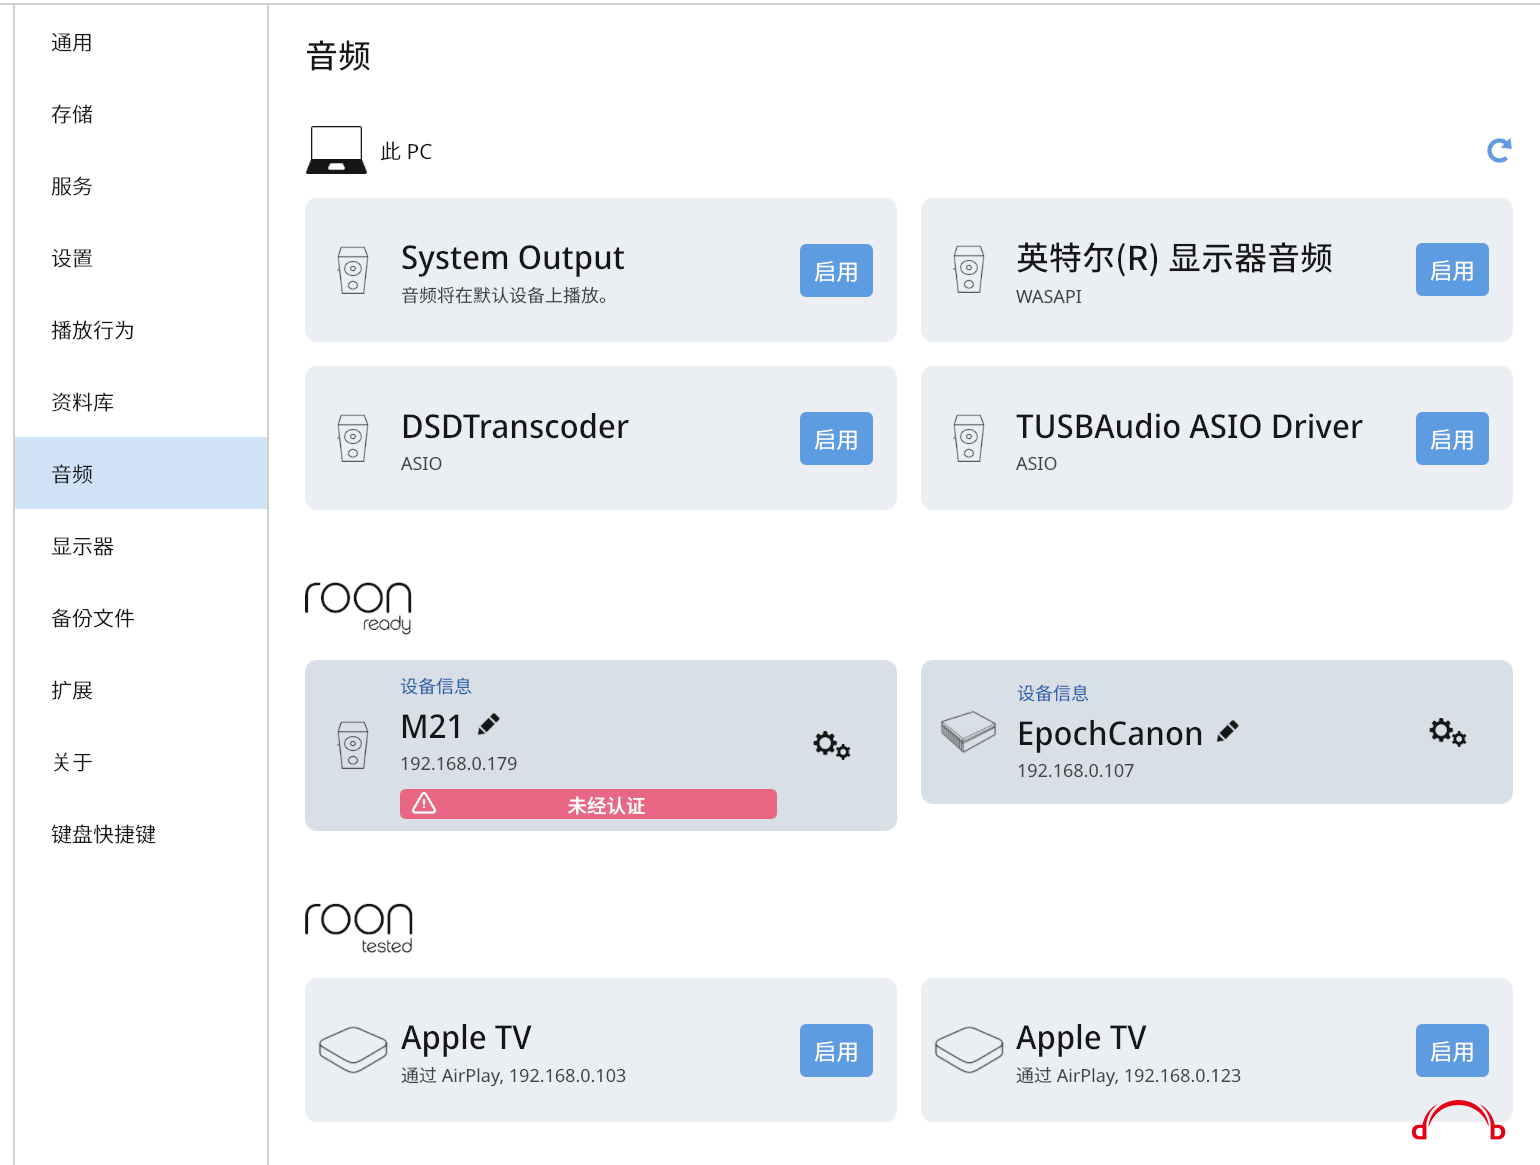The height and width of the screenshot is (1165, 1540).
Task: Click the M21 device name
Action: [431, 726]
